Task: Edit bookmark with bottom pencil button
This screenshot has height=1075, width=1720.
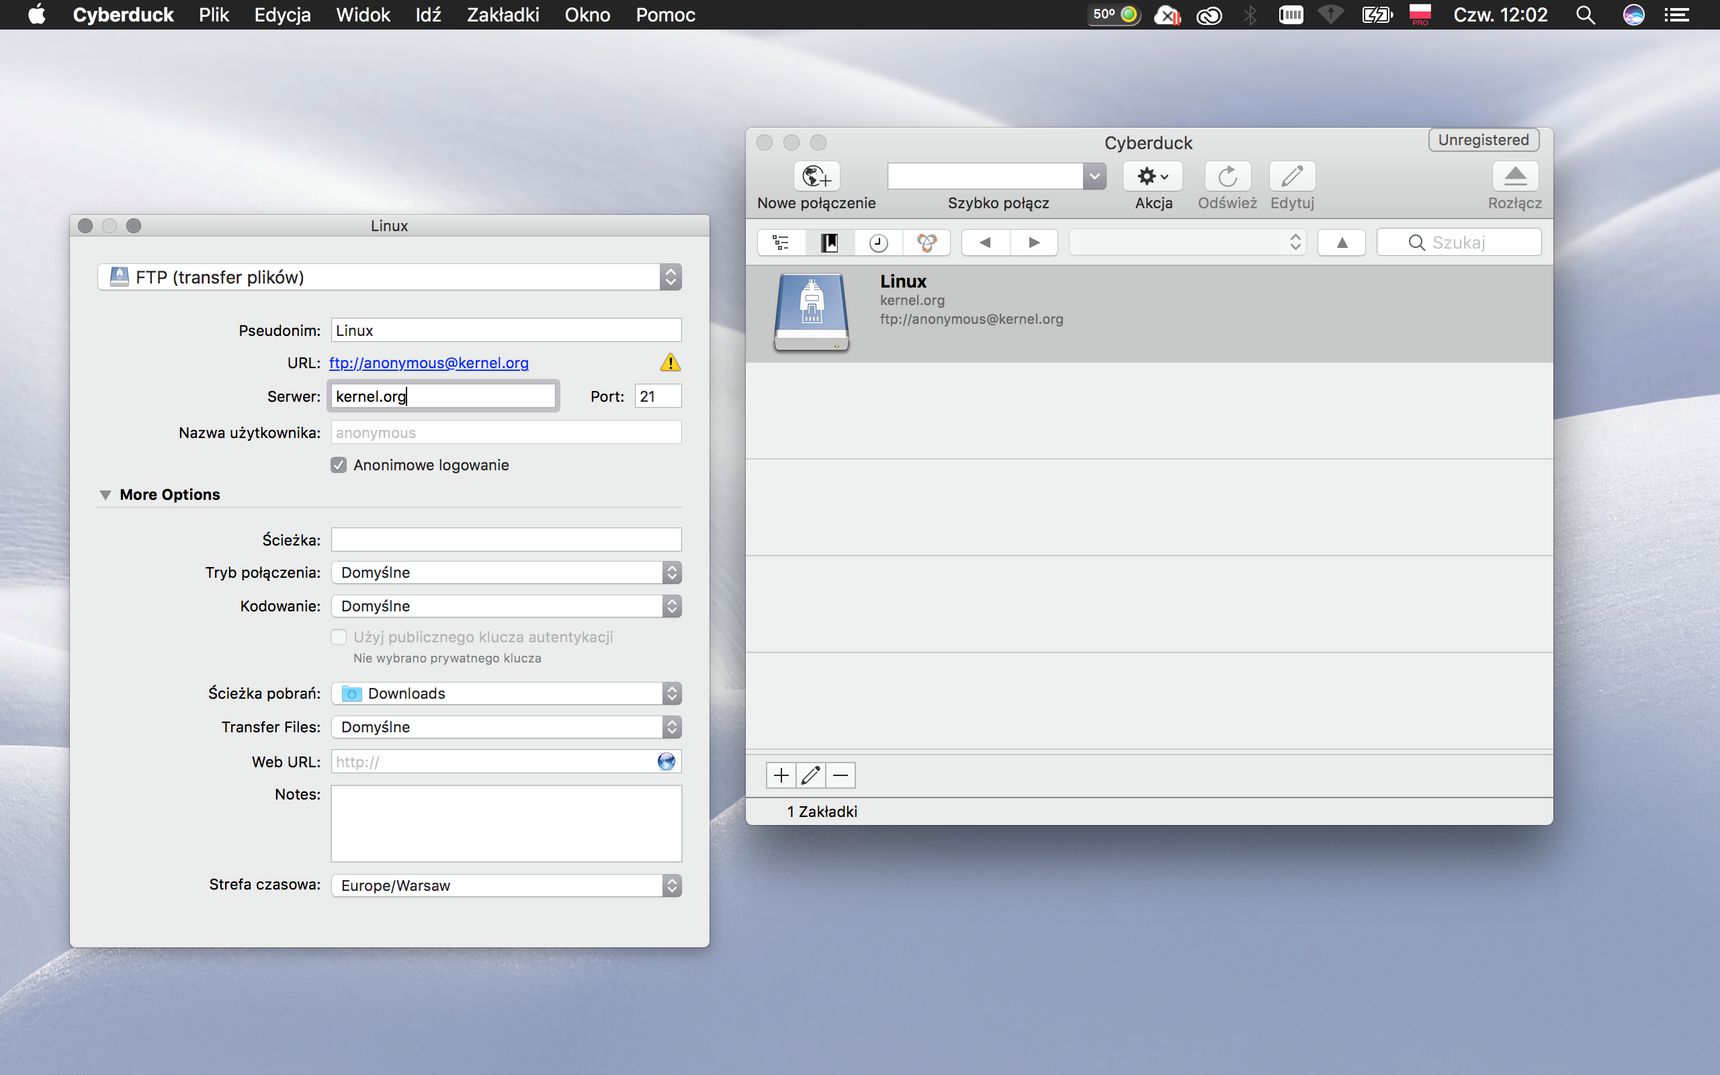Action: point(811,775)
